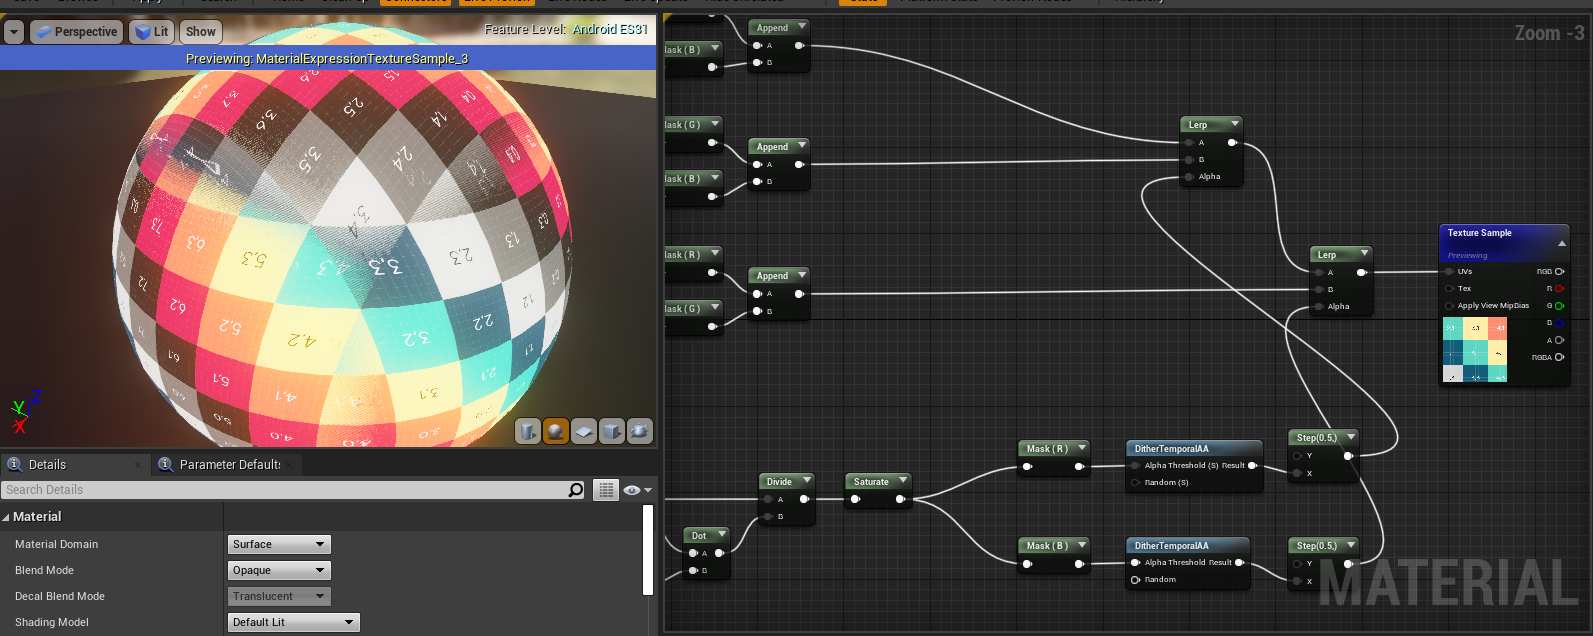Click the Texture Sample node thumbnail

tap(1474, 350)
